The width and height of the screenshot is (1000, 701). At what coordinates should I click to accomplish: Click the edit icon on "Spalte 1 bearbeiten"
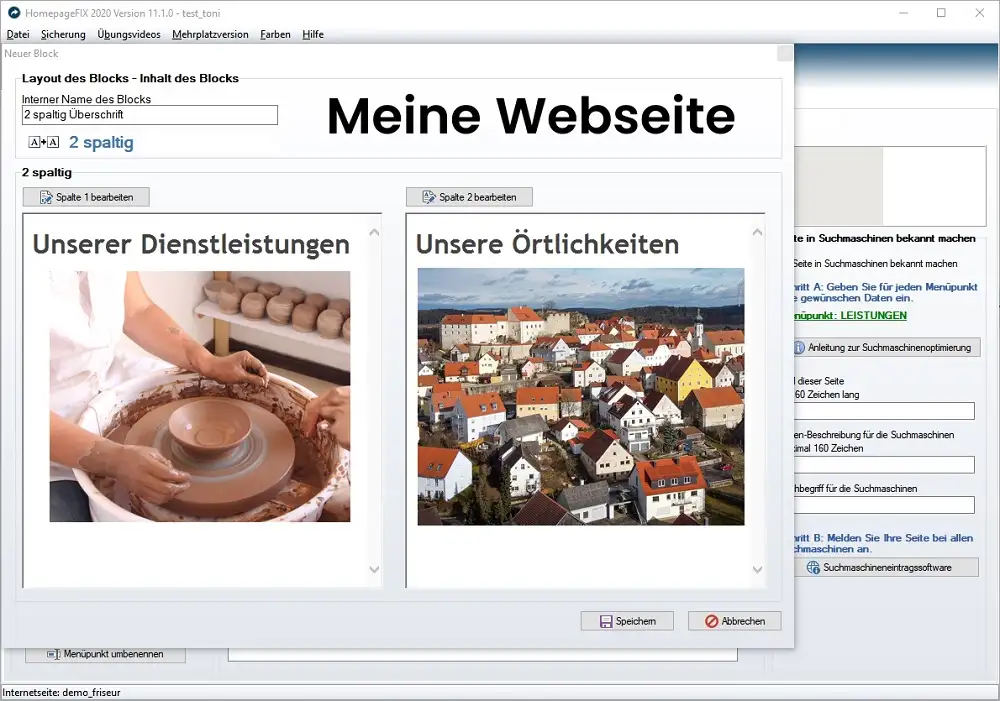[x=45, y=196]
